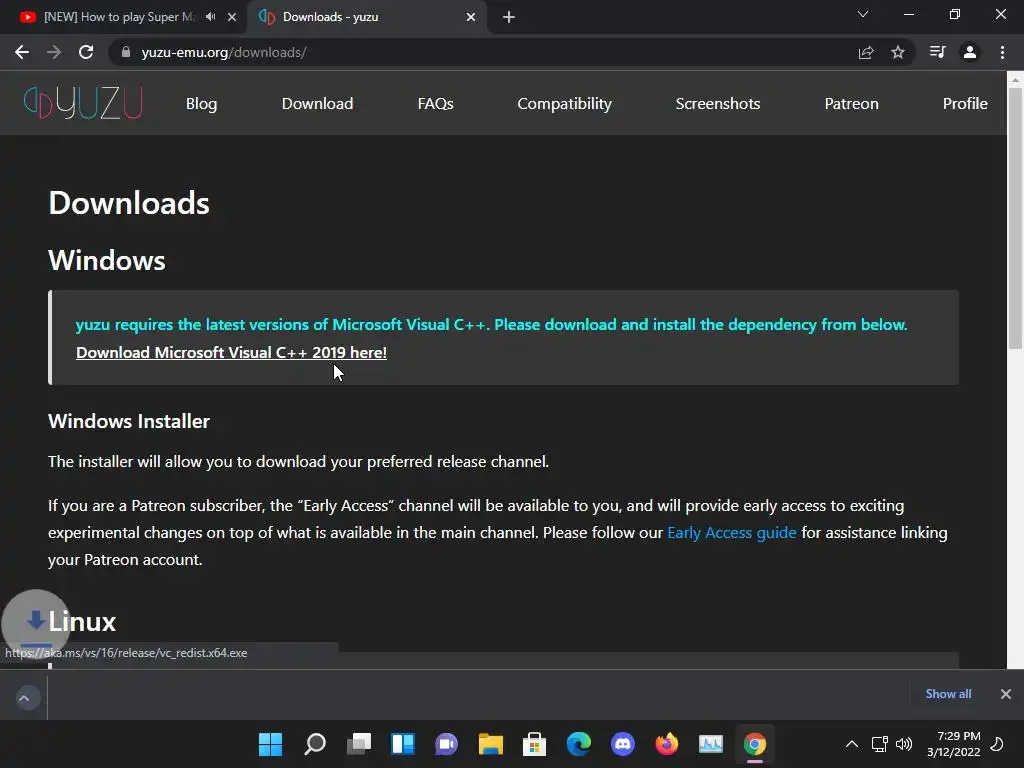1024x768 pixels.
Task: Open Microsoft Store from taskbar
Action: coord(534,744)
